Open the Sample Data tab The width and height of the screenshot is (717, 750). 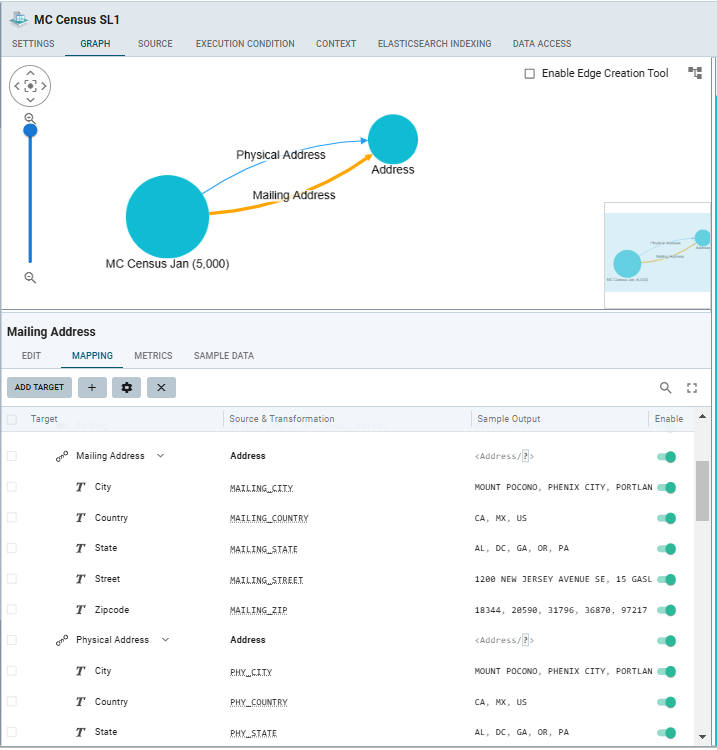coord(223,356)
